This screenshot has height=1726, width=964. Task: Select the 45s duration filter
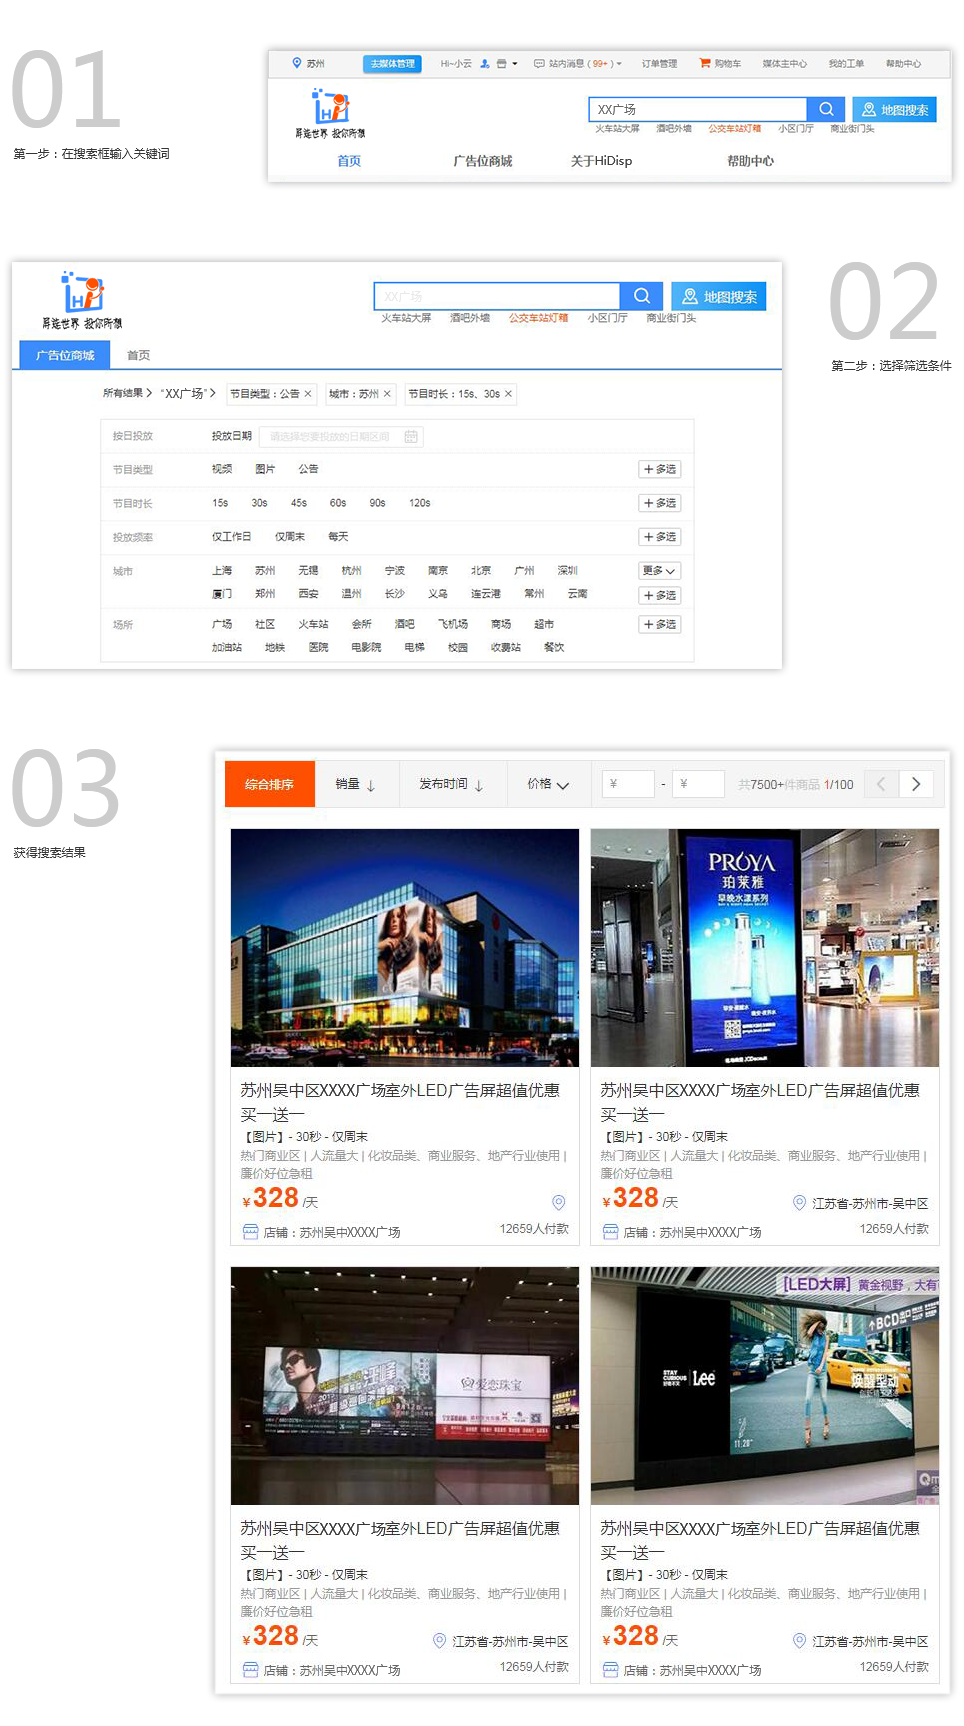(299, 503)
